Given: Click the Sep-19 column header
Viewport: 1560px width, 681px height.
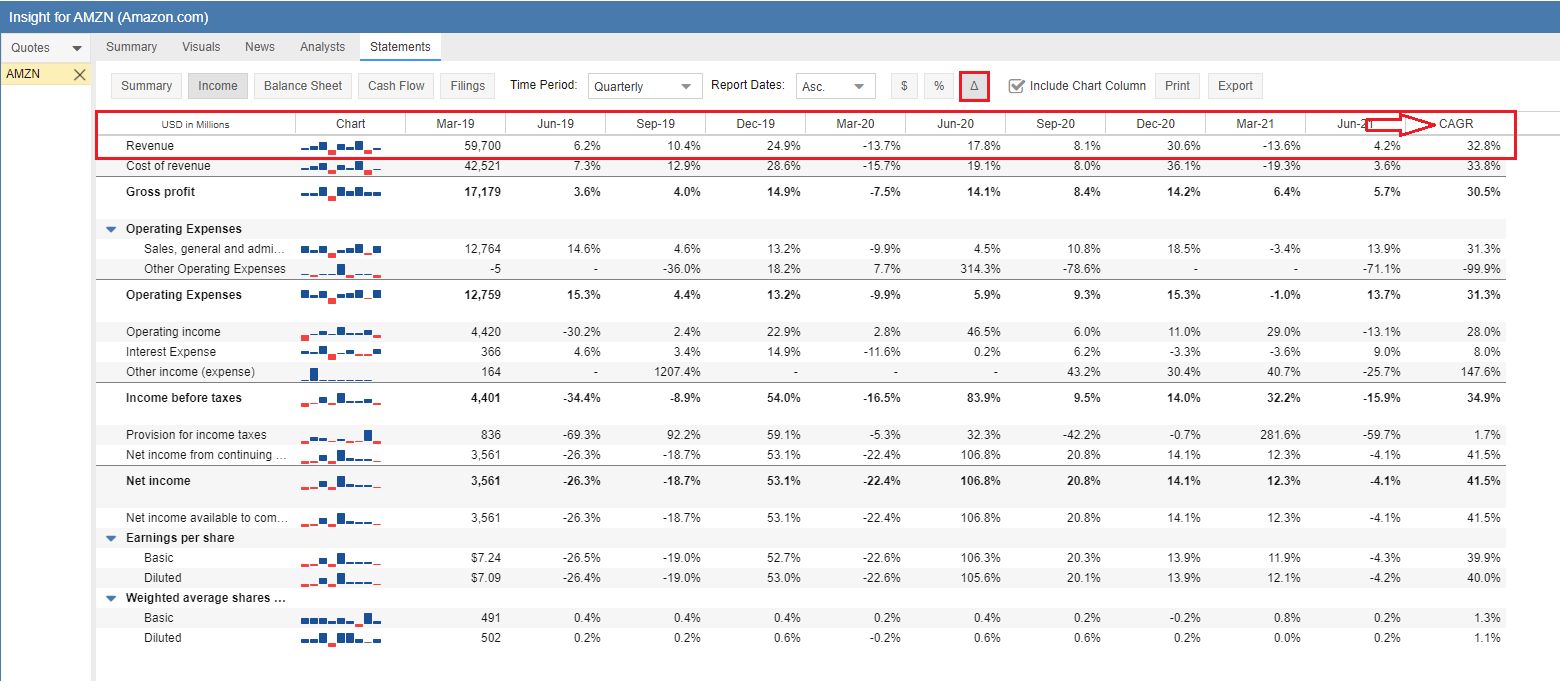Looking at the screenshot, I should 656,124.
